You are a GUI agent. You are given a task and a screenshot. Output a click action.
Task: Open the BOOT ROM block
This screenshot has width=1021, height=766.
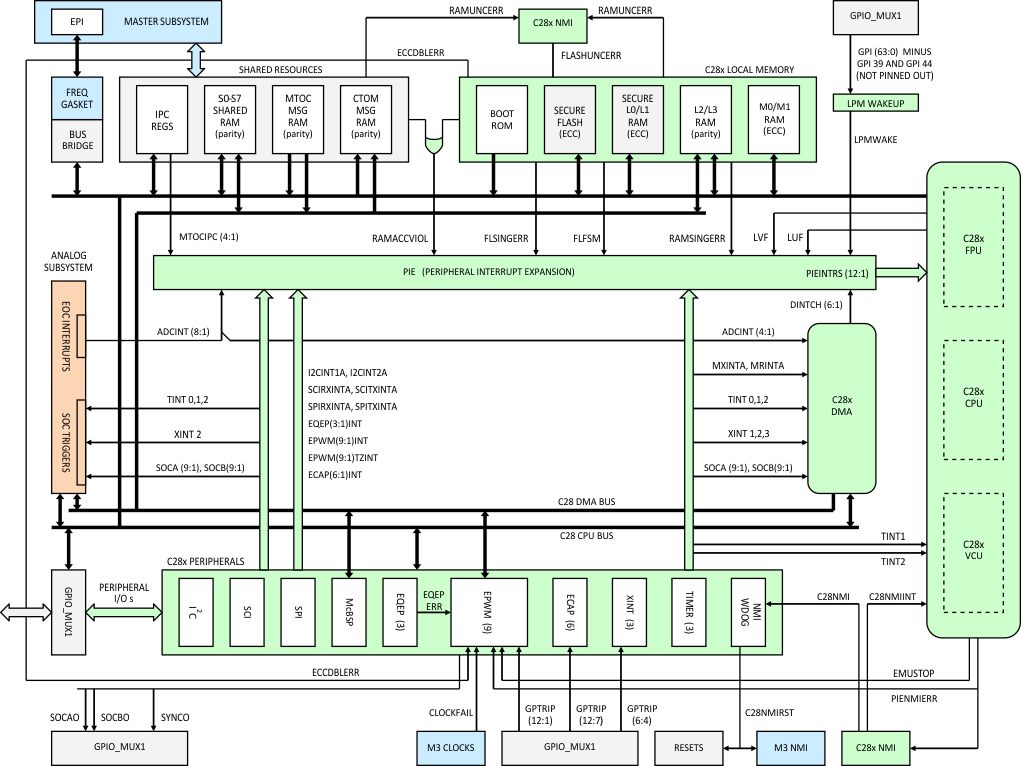[x=500, y=118]
